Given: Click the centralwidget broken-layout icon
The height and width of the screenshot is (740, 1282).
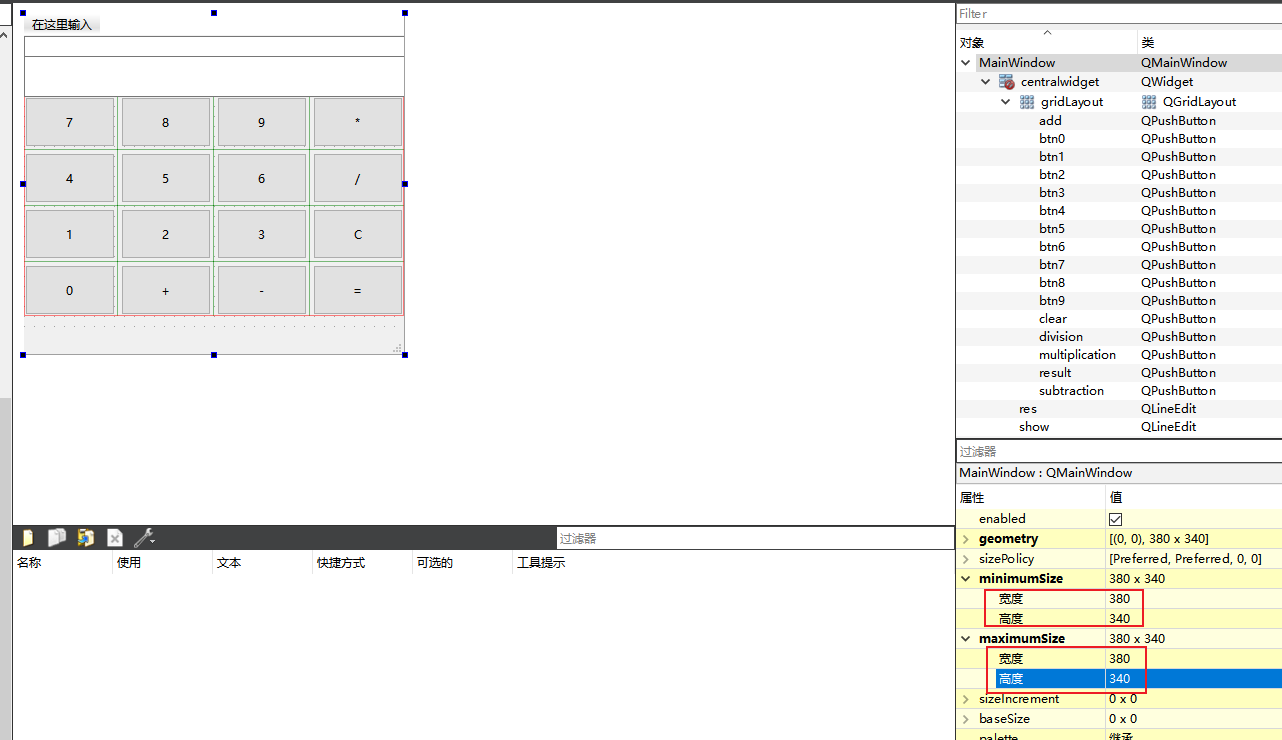Looking at the screenshot, I should click(1006, 82).
